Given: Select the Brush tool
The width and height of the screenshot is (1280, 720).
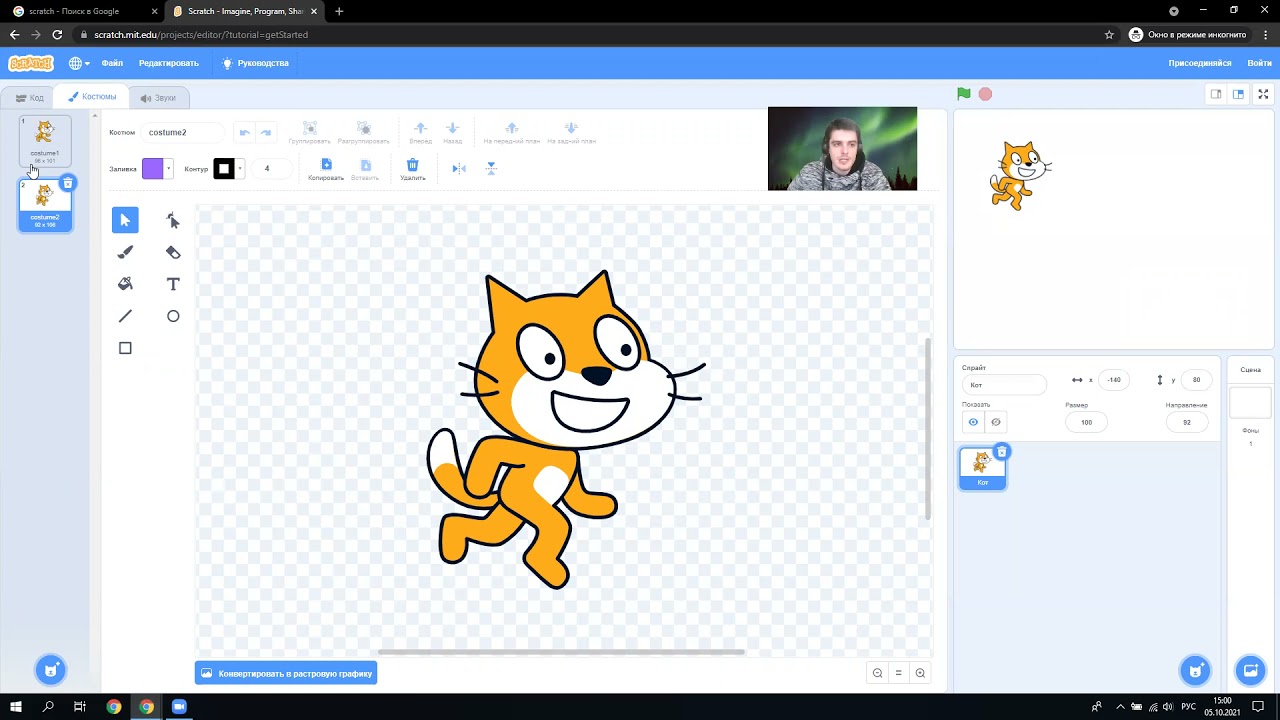Looking at the screenshot, I should (125, 252).
